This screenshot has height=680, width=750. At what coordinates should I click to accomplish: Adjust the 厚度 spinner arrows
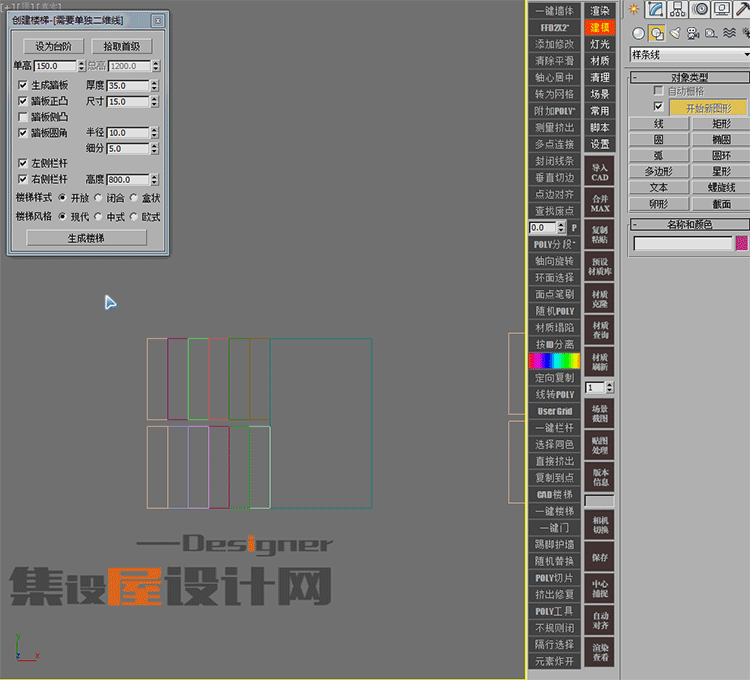pyautogui.click(x=154, y=86)
